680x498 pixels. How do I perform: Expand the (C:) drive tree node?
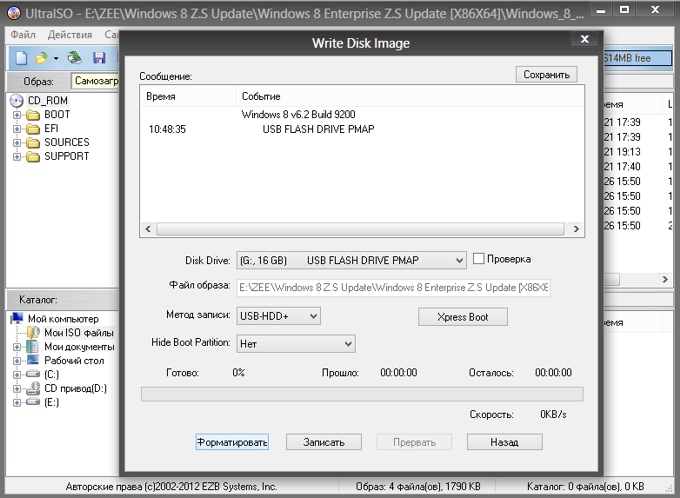(x=16, y=374)
